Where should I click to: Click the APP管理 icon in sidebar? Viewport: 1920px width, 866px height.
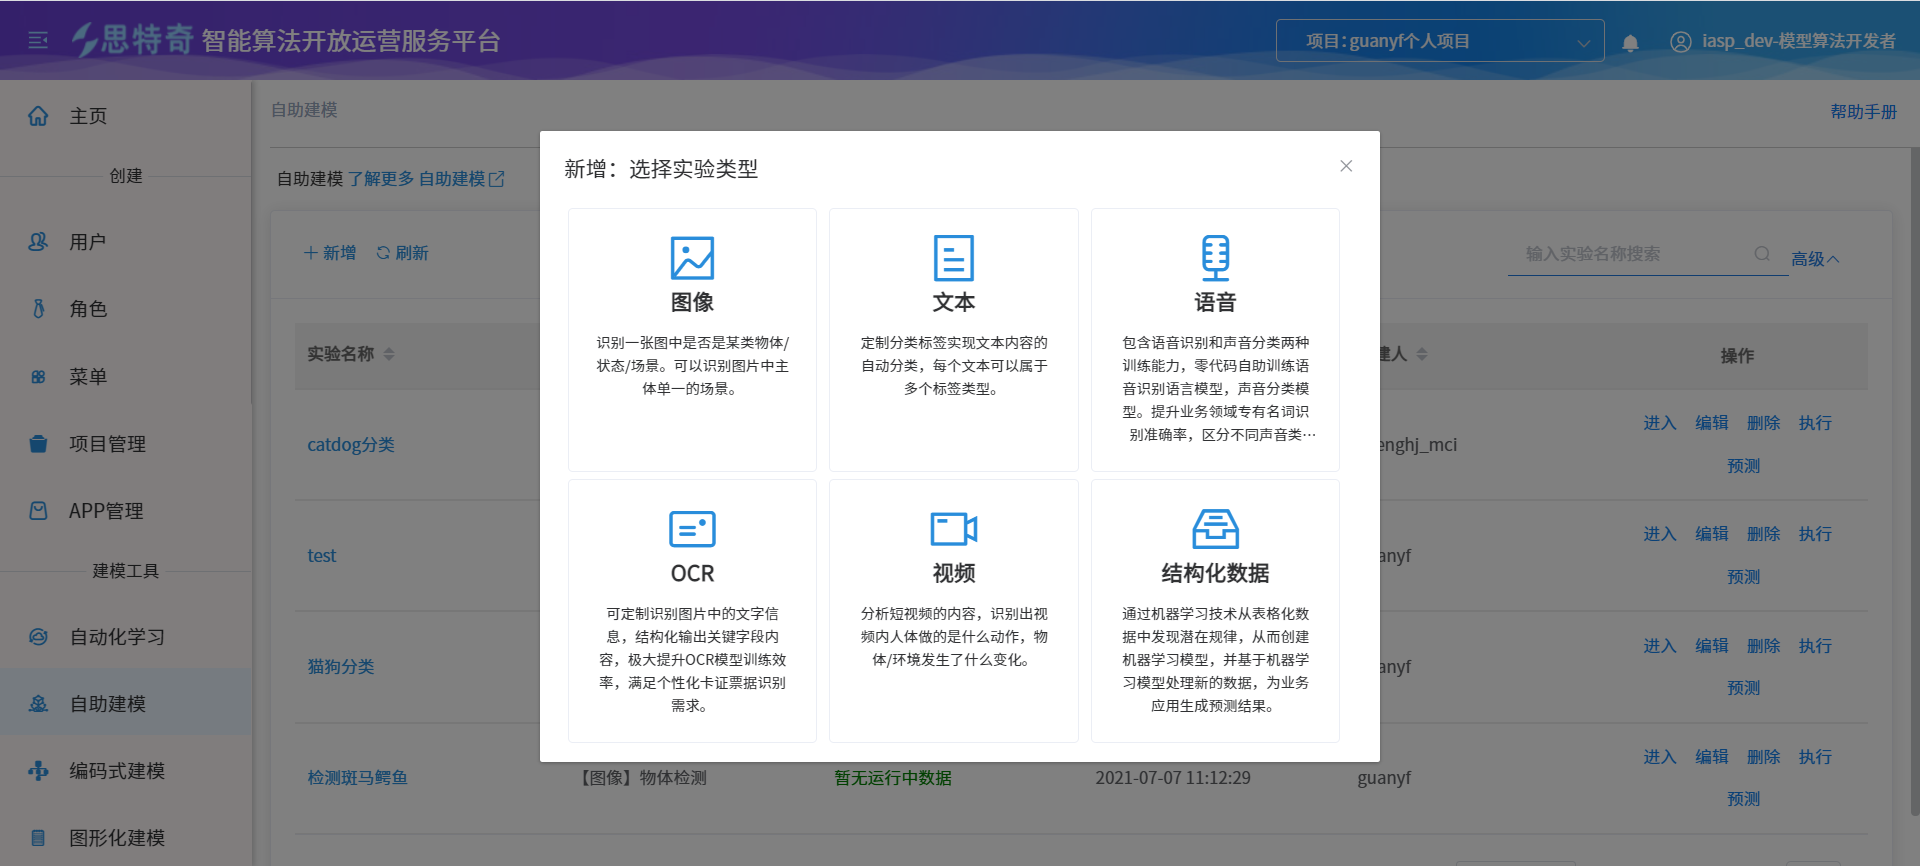pos(38,511)
